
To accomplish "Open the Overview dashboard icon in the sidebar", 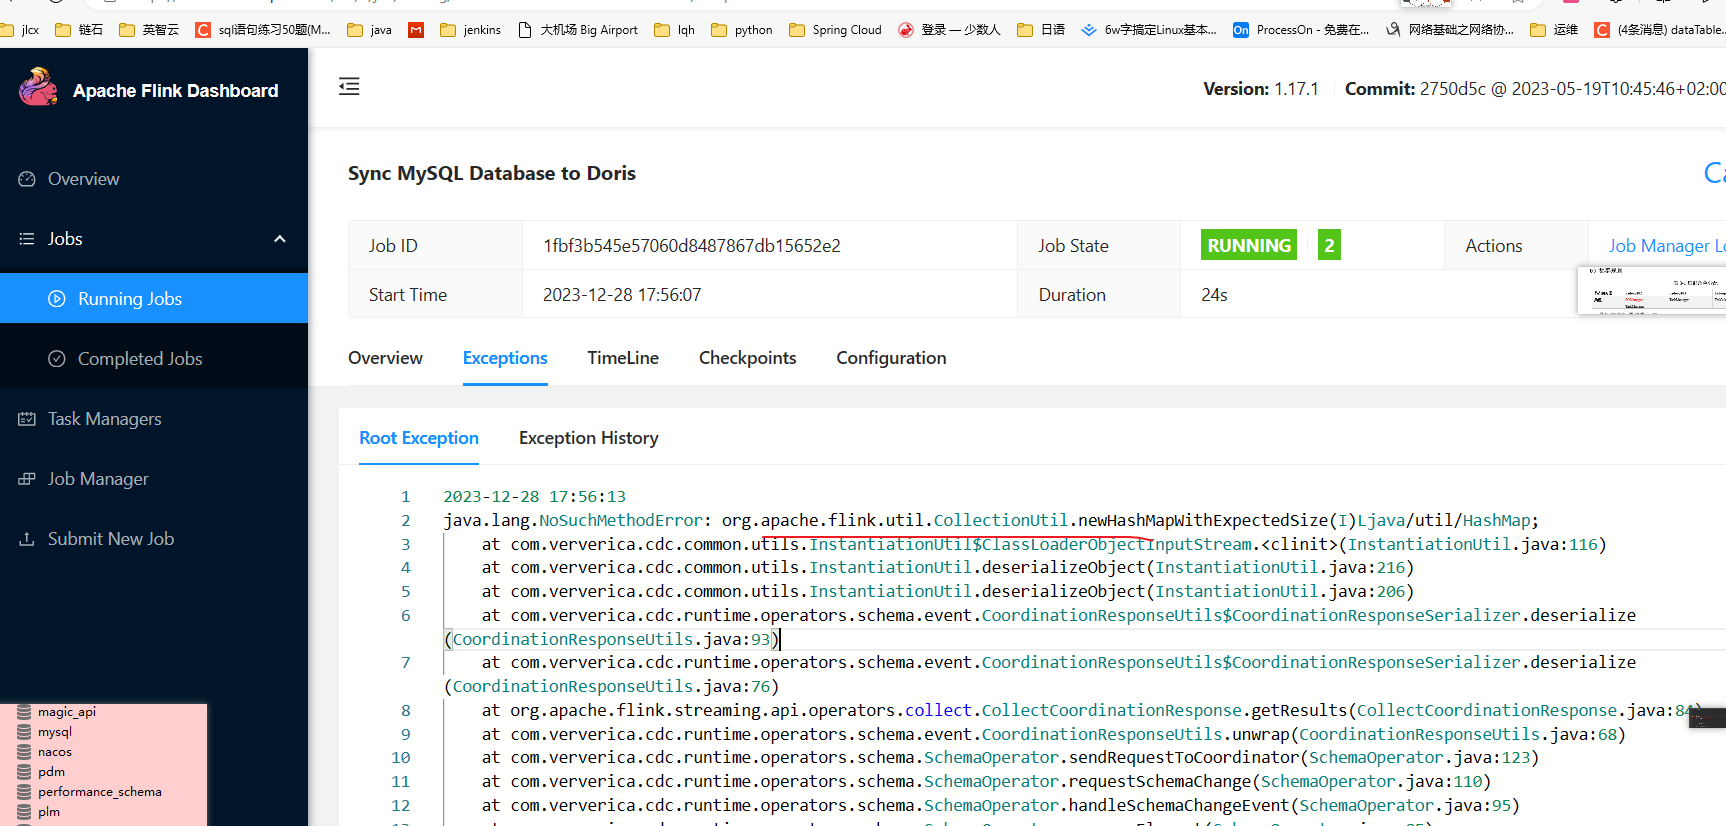I will coord(27,179).
